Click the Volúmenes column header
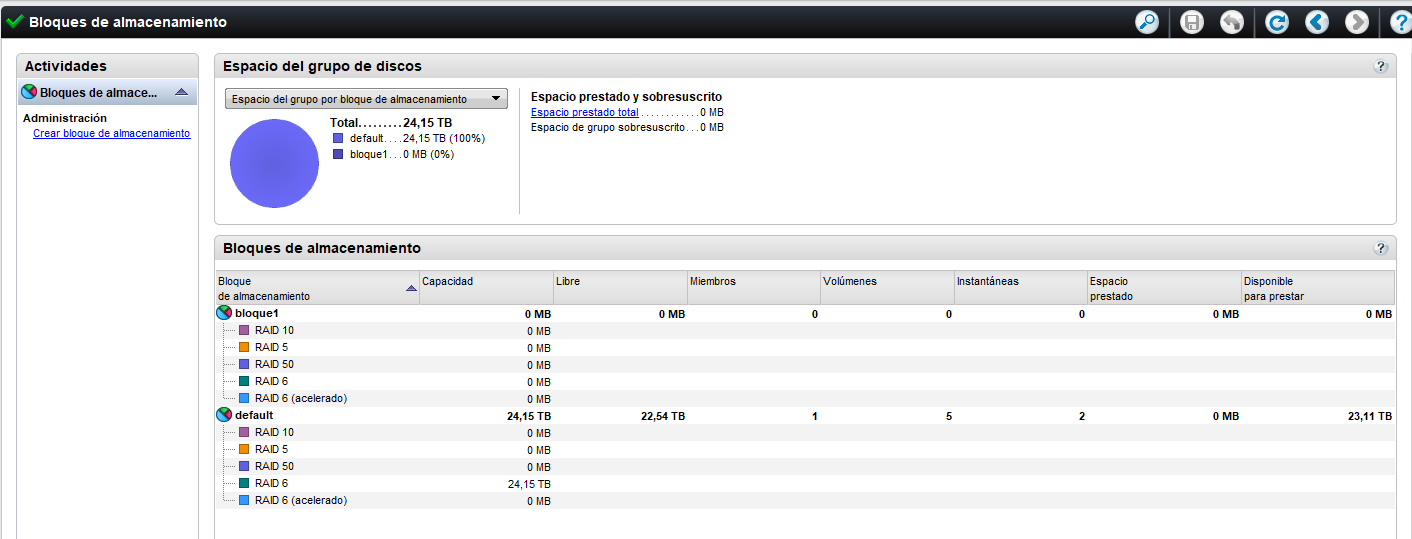This screenshot has height=539, width=1412. tap(887, 288)
